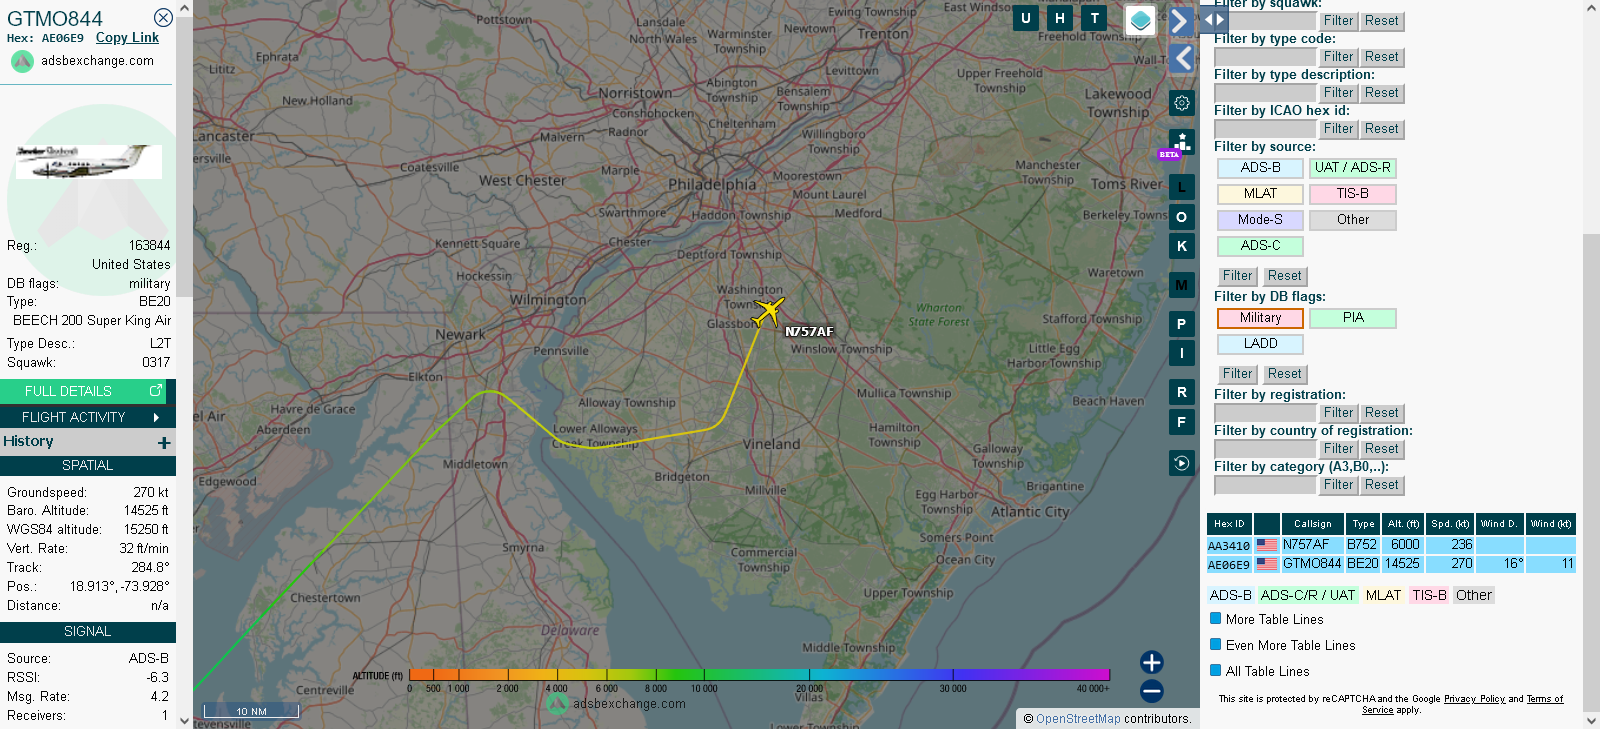Screen dimensions: 1600x729
Task: Click the H map button
Action: (x=1060, y=18)
